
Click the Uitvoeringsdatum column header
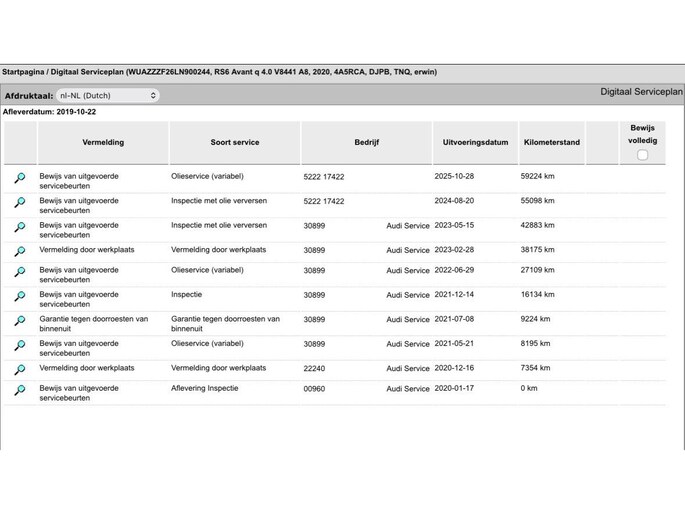click(475, 143)
